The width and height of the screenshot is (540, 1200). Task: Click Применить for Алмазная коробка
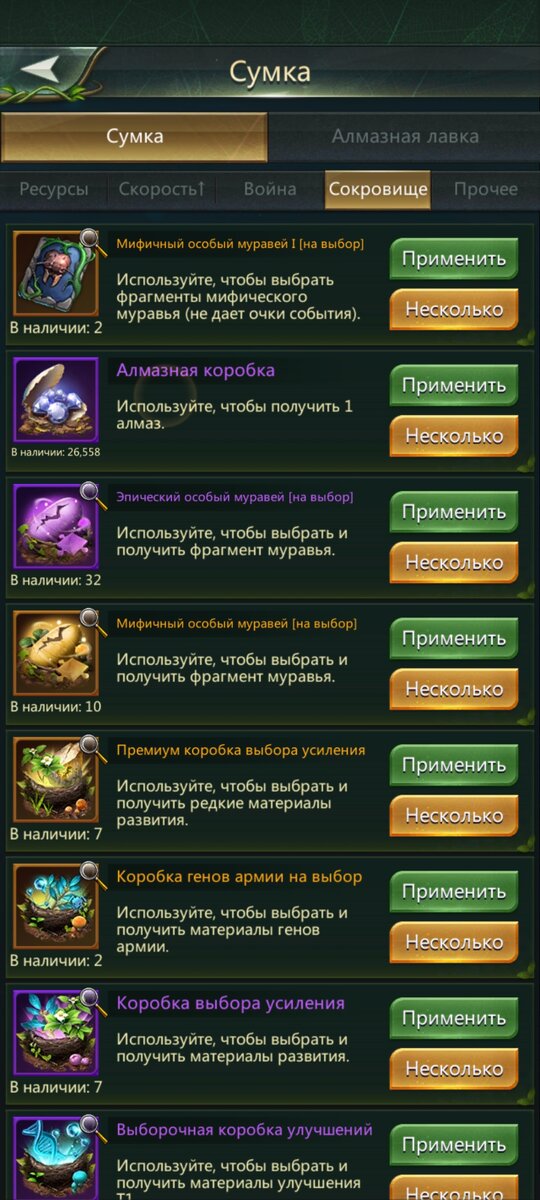click(454, 385)
